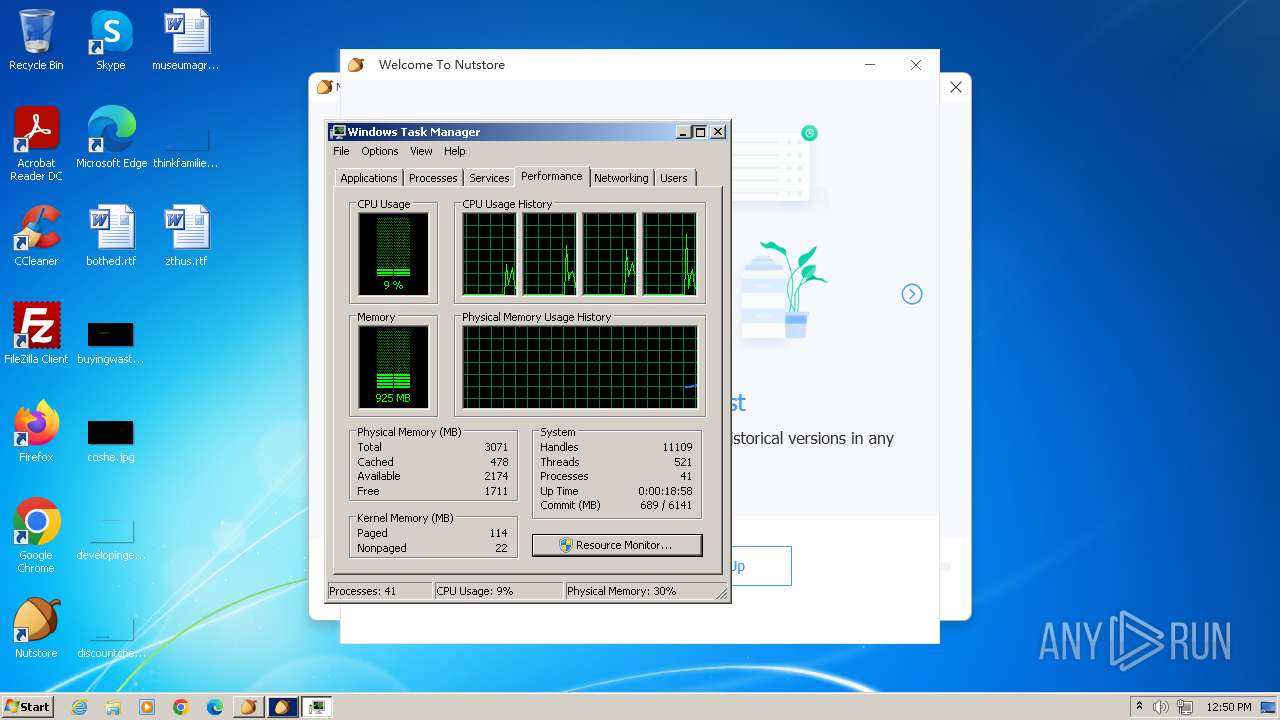Open the Google Chrome desktop shortcut

click(x=36, y=536)
